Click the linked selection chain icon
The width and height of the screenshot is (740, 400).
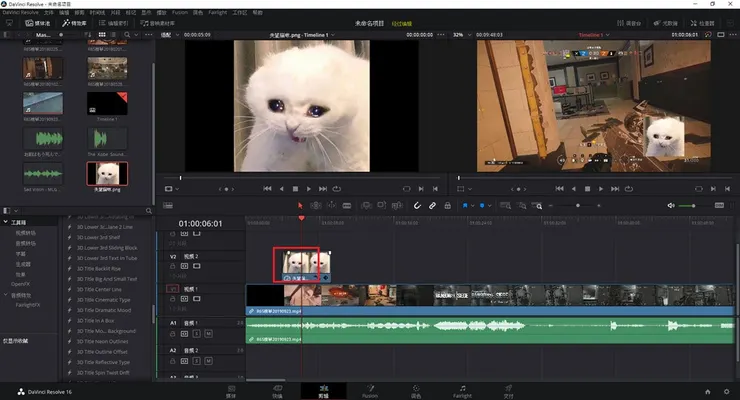click(x=432, y=205)
